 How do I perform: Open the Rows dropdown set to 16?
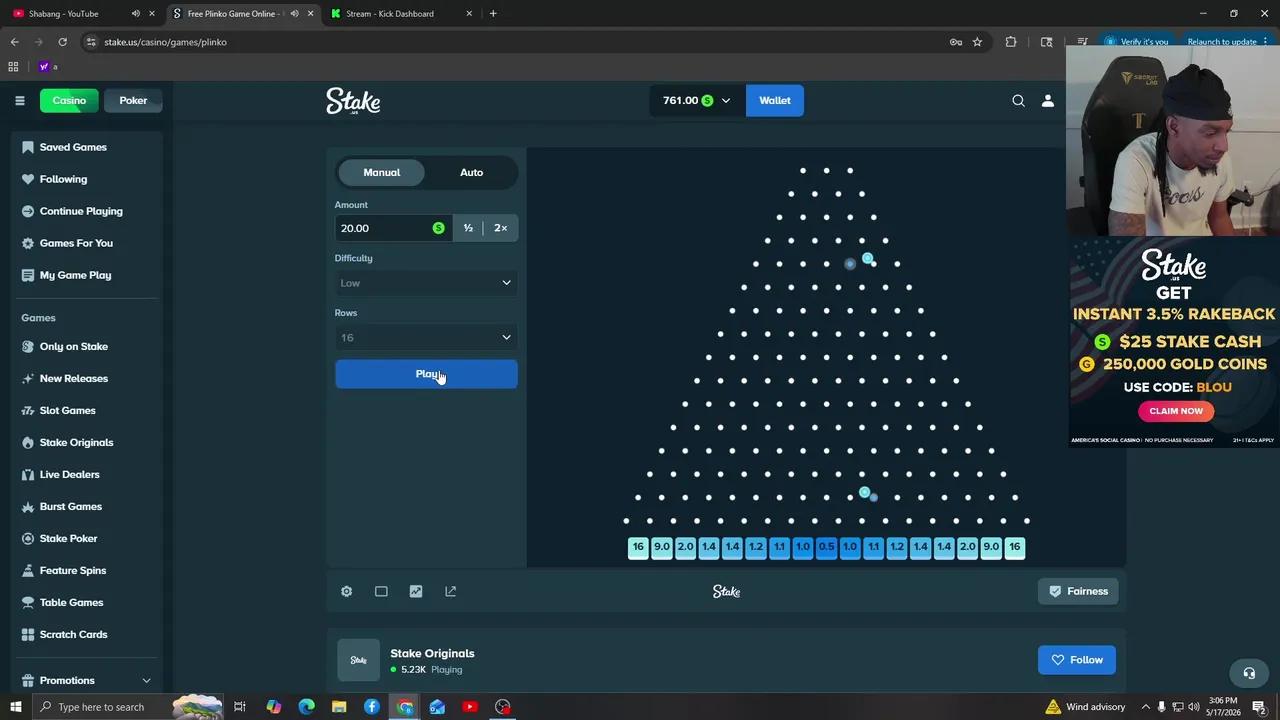pyautogui.click(x=426, y=338)
